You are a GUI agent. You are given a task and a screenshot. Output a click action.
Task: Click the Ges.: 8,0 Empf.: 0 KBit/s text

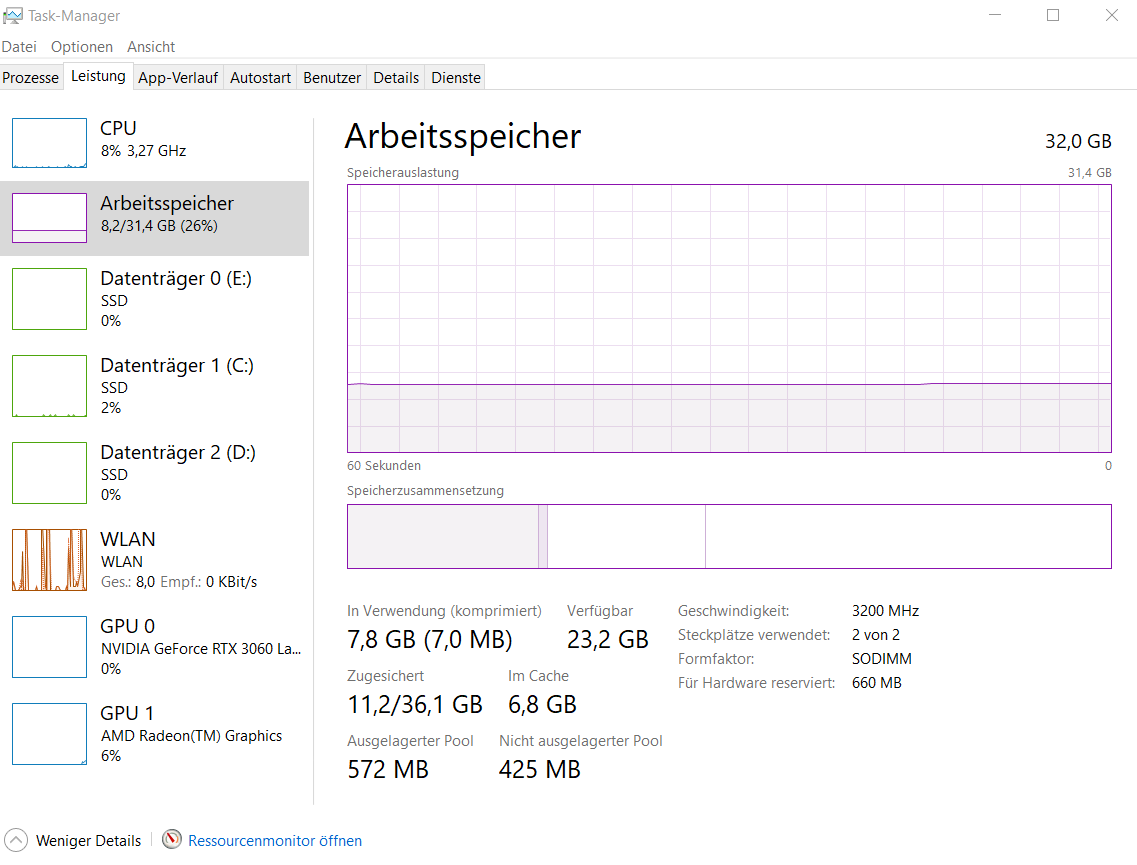coord(179,582)
